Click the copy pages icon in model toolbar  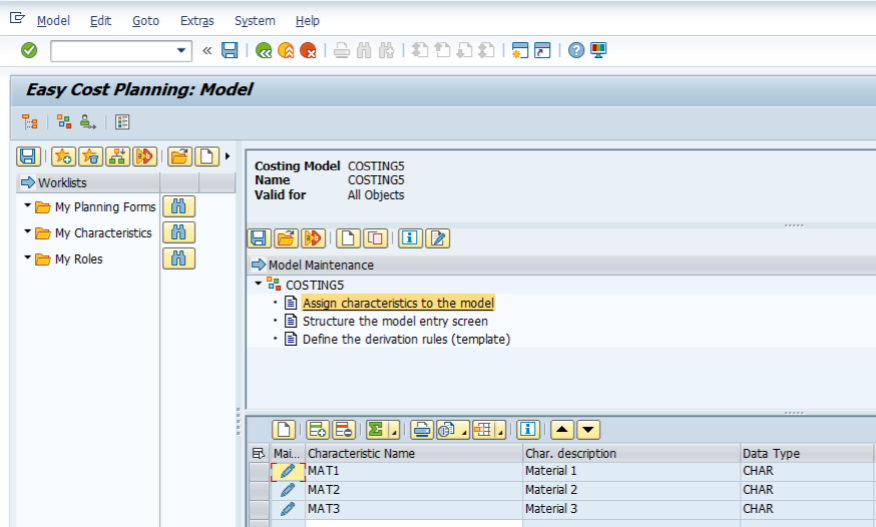[x=376, y=239]
